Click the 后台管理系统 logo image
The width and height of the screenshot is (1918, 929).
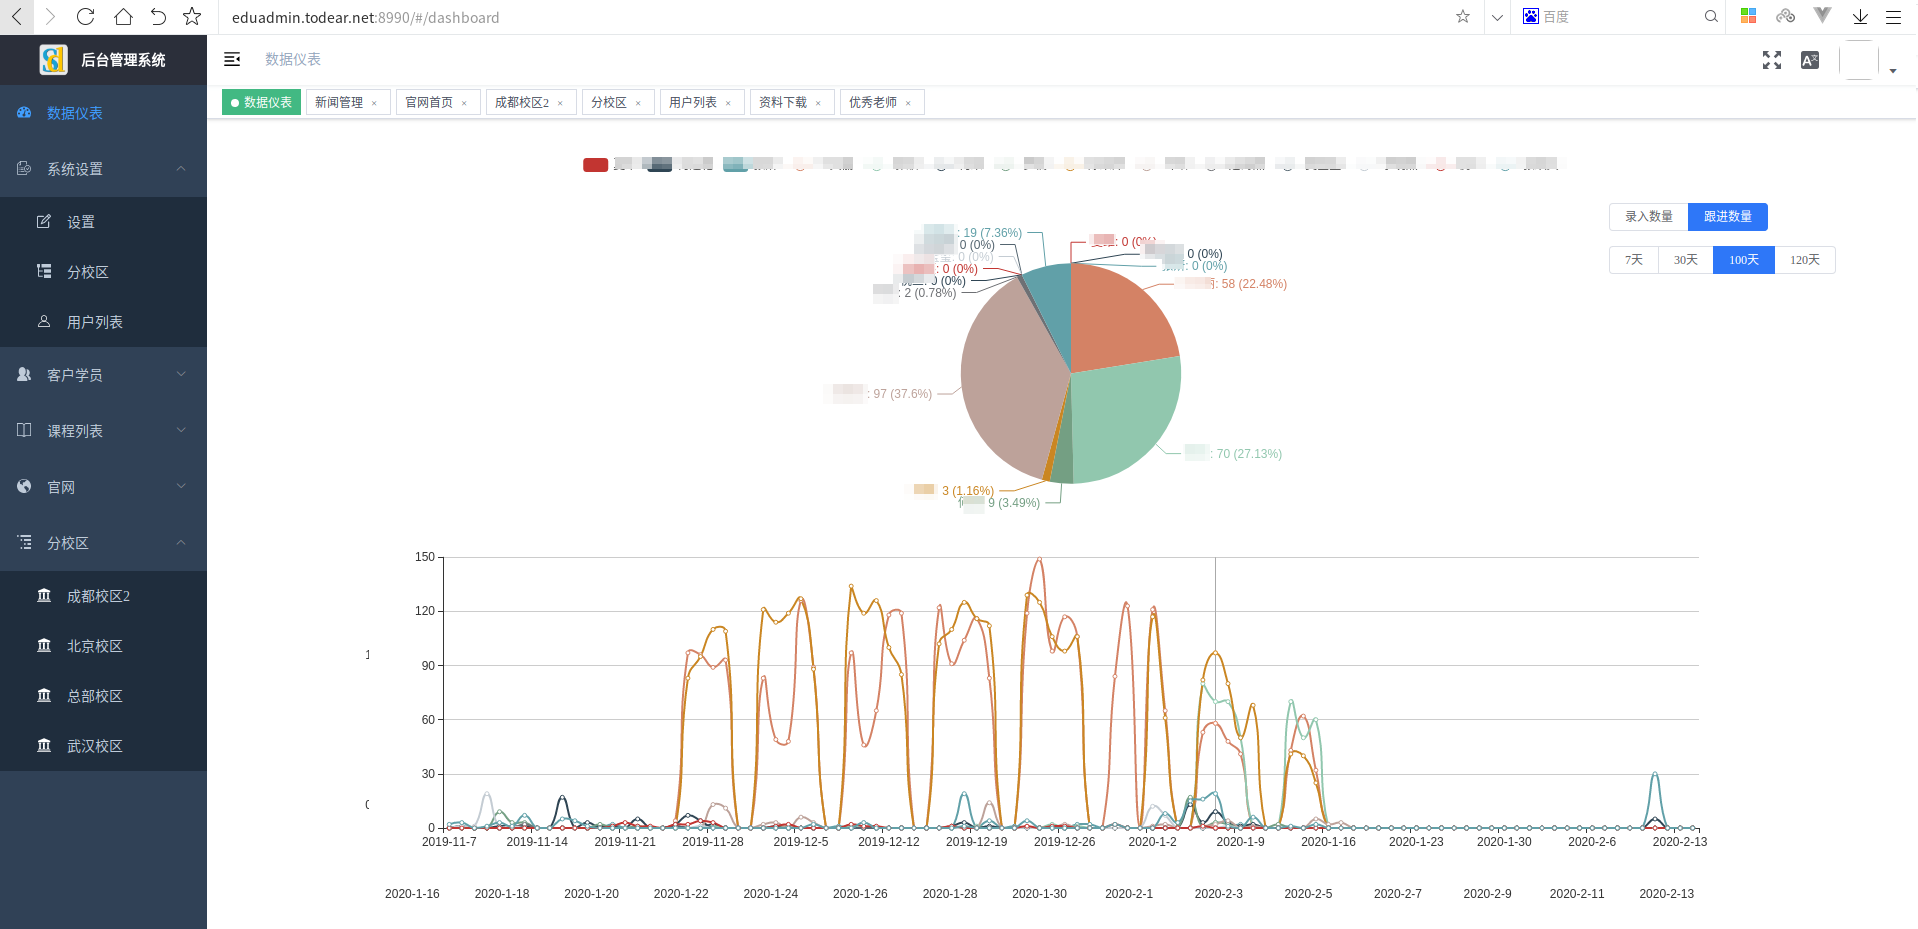coord(53,60)
